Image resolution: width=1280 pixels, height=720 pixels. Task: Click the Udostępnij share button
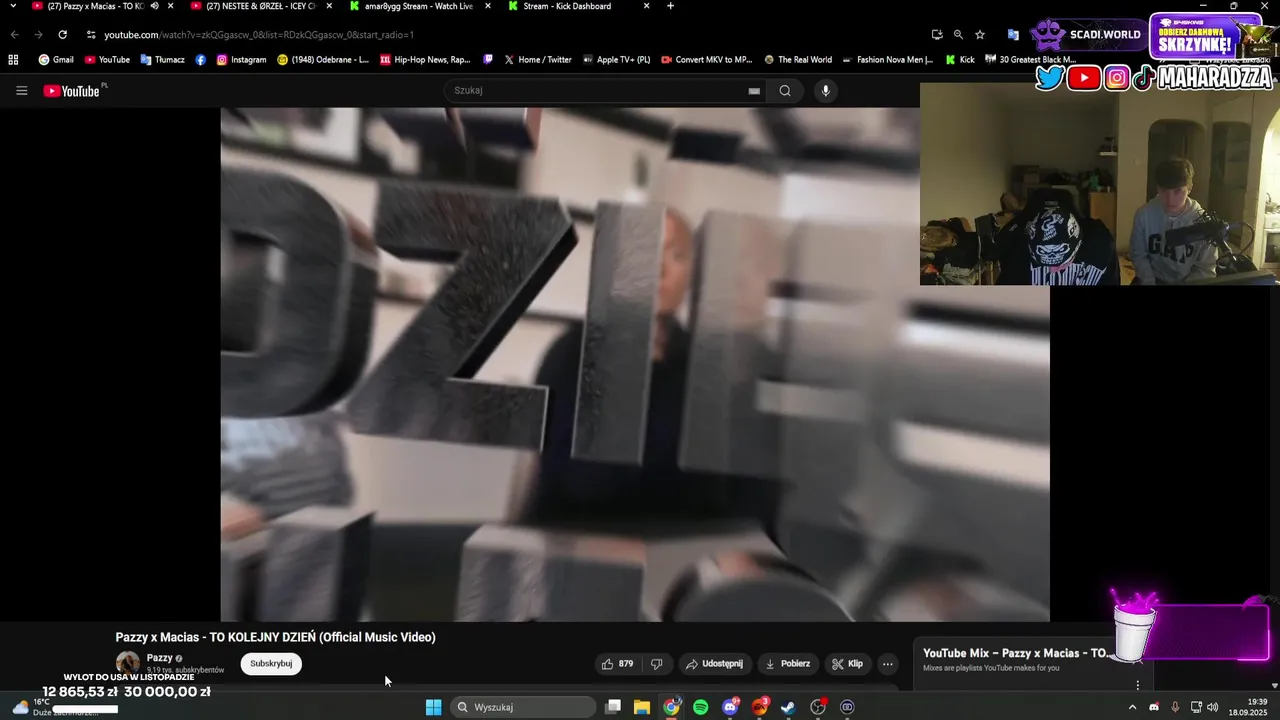click(714, 664)
